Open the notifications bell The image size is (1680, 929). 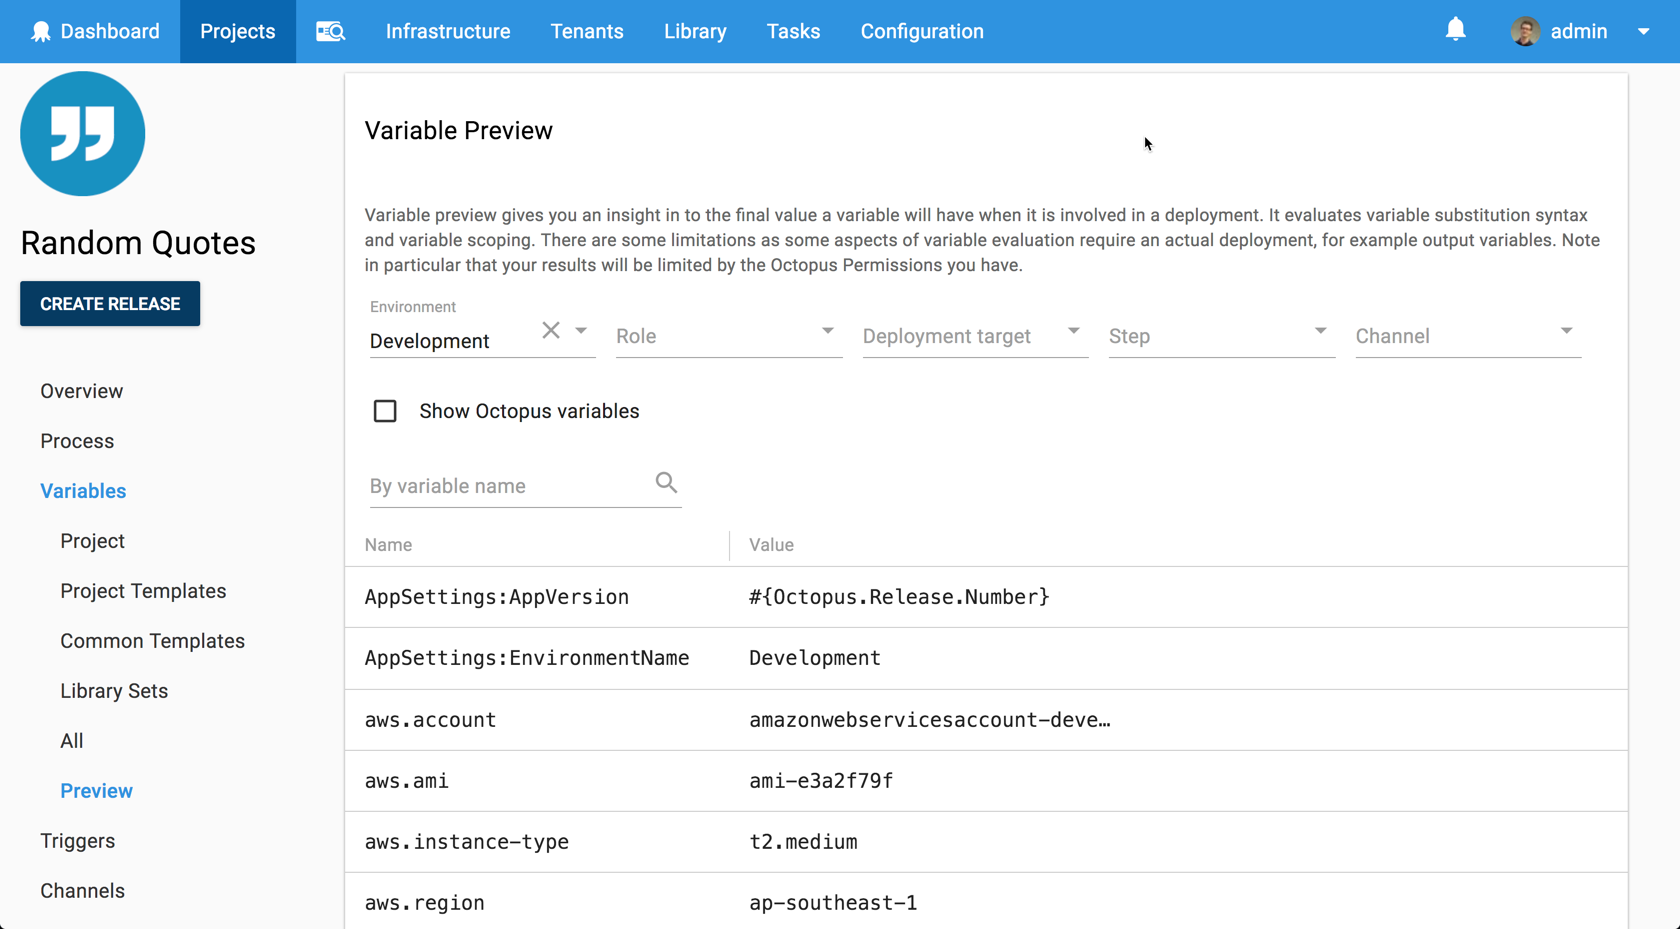[x=1456, y=31]
